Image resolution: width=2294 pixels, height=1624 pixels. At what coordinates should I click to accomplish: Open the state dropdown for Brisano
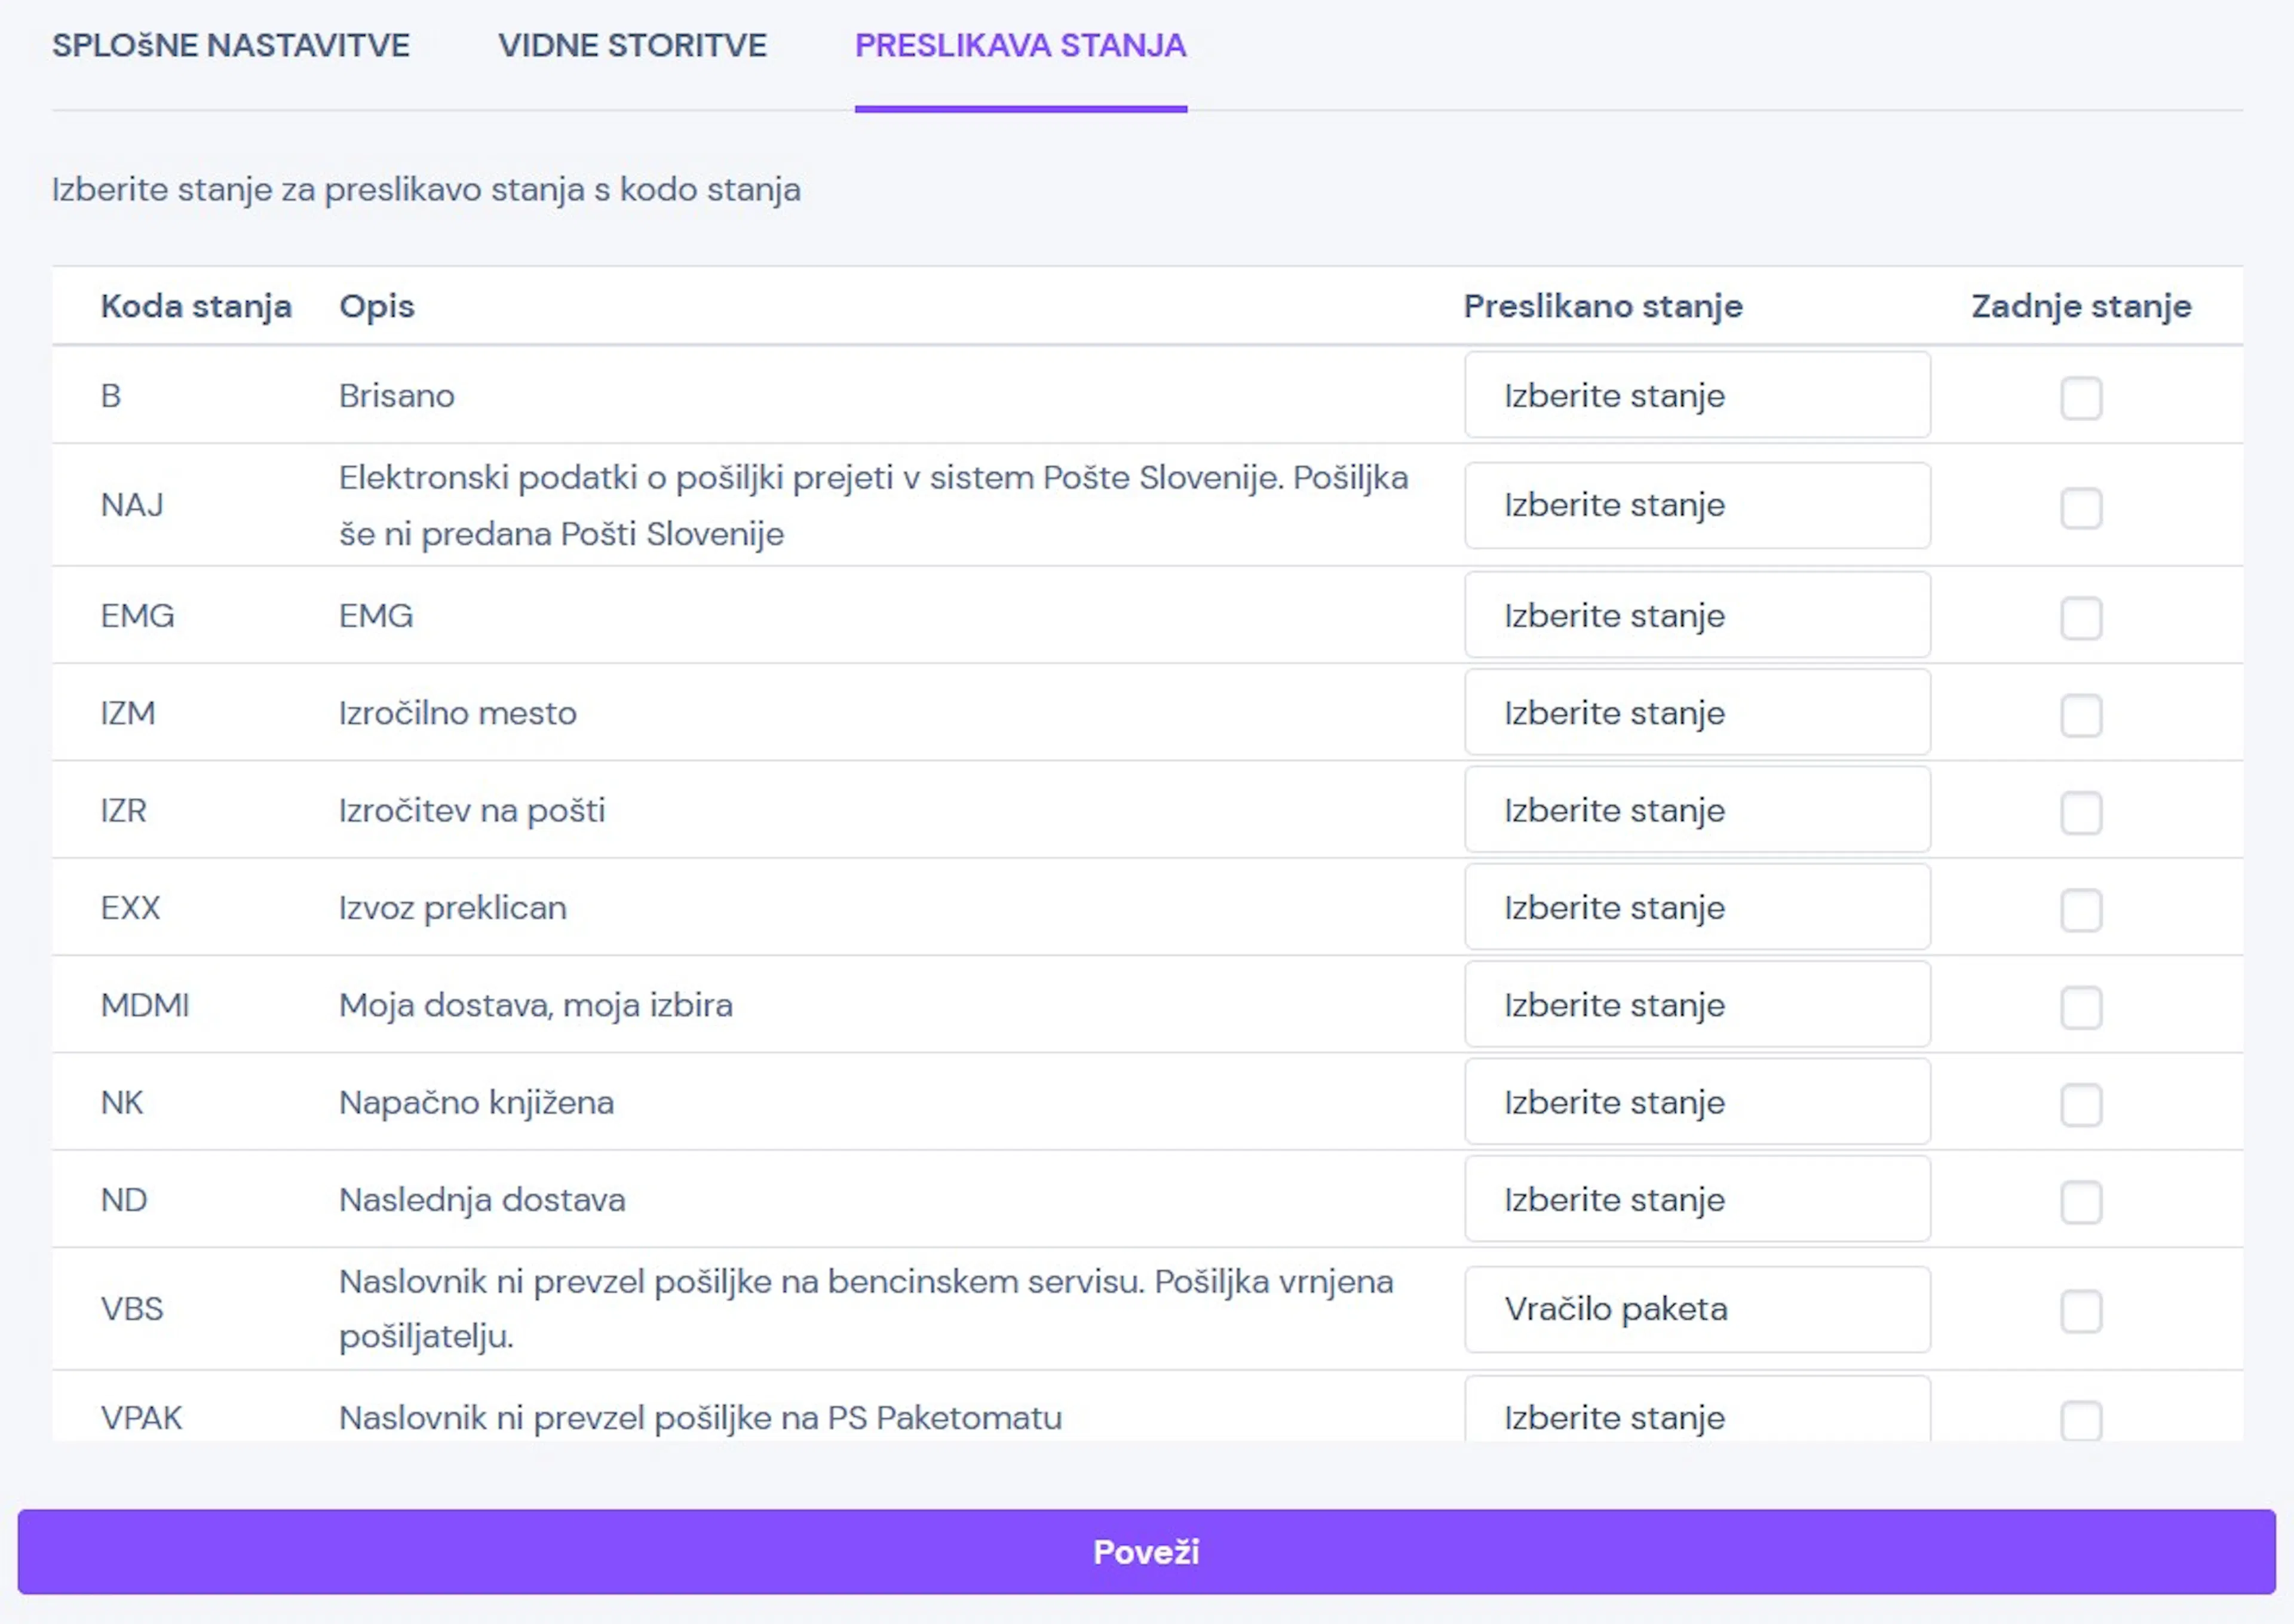pyautogui.click(x=1696, y=395)
